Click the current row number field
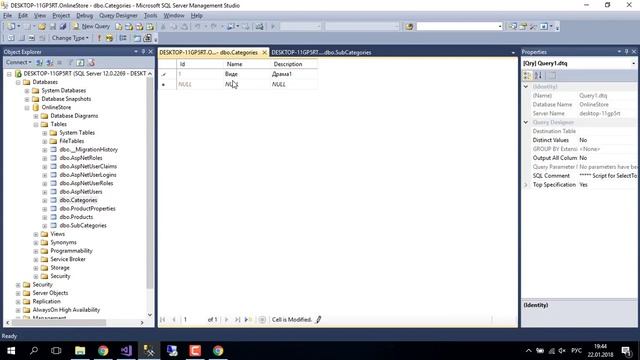The image size is (640, 360). (193, 320)
